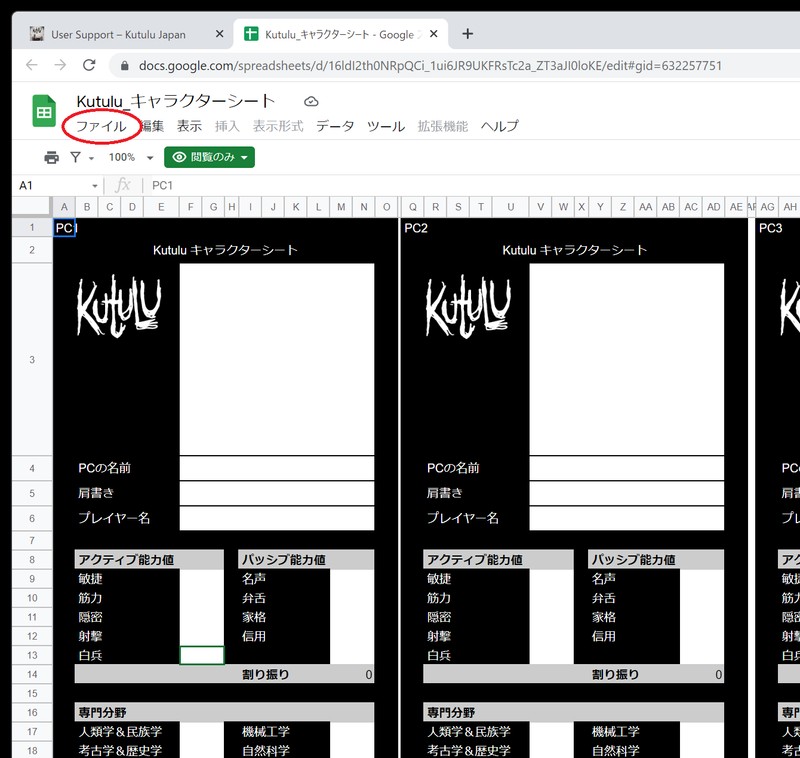Image resolution: width=800 pixels, height=758 pixels.
Task: Reload the page with the refresh icon
Action: tap(89, 65)
